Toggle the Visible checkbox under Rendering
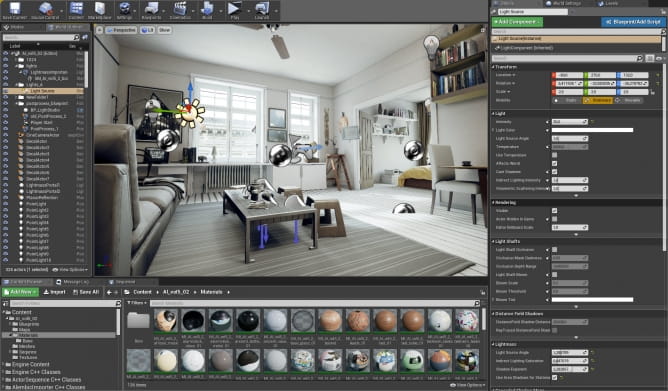Image resolution: width=668 pixels, height=391 pixels. [x=554, y=210]
